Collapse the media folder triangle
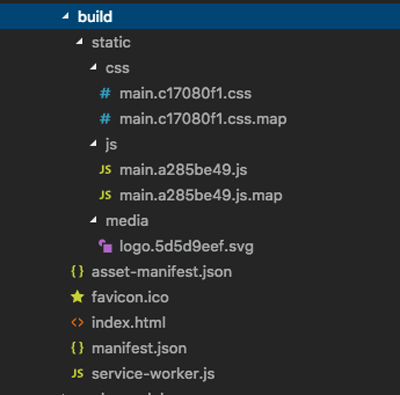This screenshot has width=400, height=395. click(x=93, y=220)
